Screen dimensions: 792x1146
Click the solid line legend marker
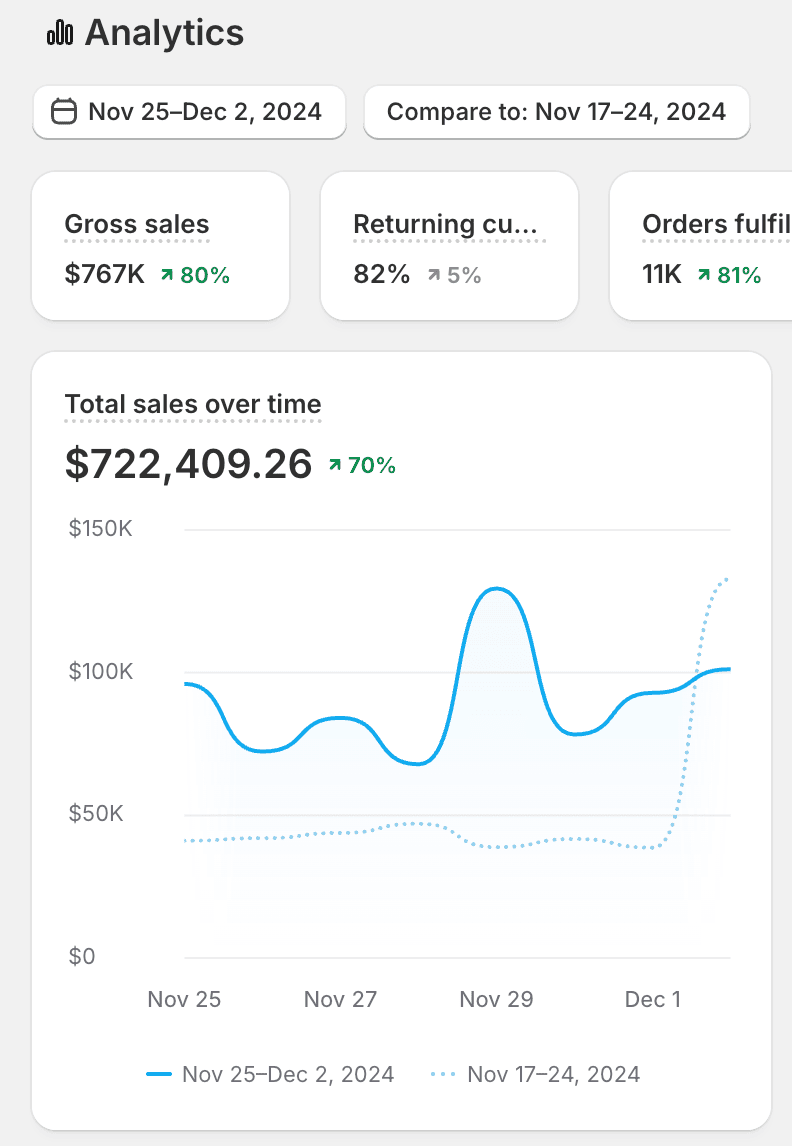pyautogui.click(x=159, y=1075)
